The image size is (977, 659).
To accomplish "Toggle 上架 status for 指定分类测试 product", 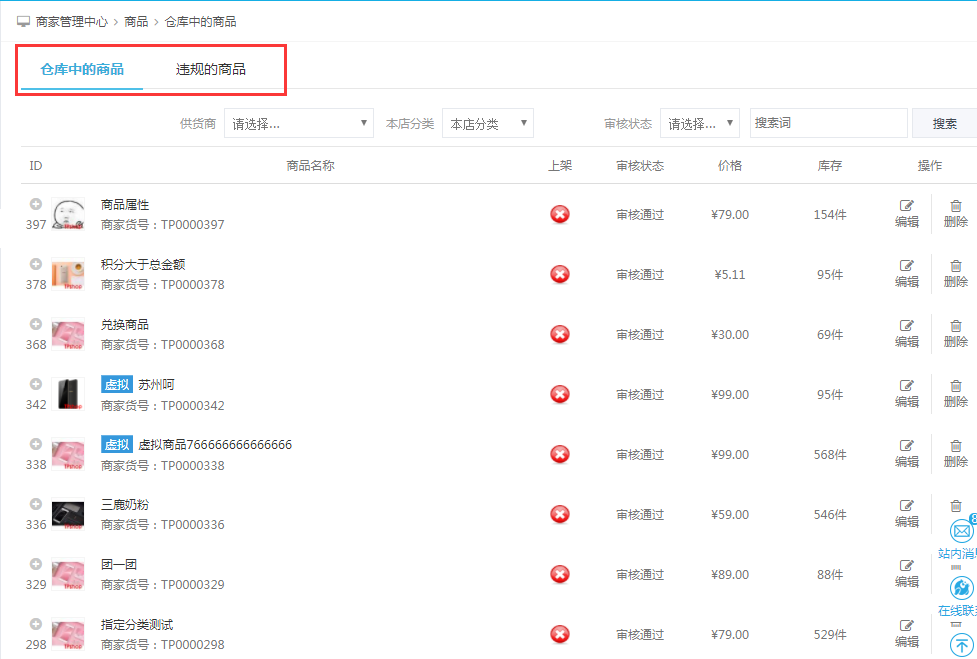I will pos(560,634).
